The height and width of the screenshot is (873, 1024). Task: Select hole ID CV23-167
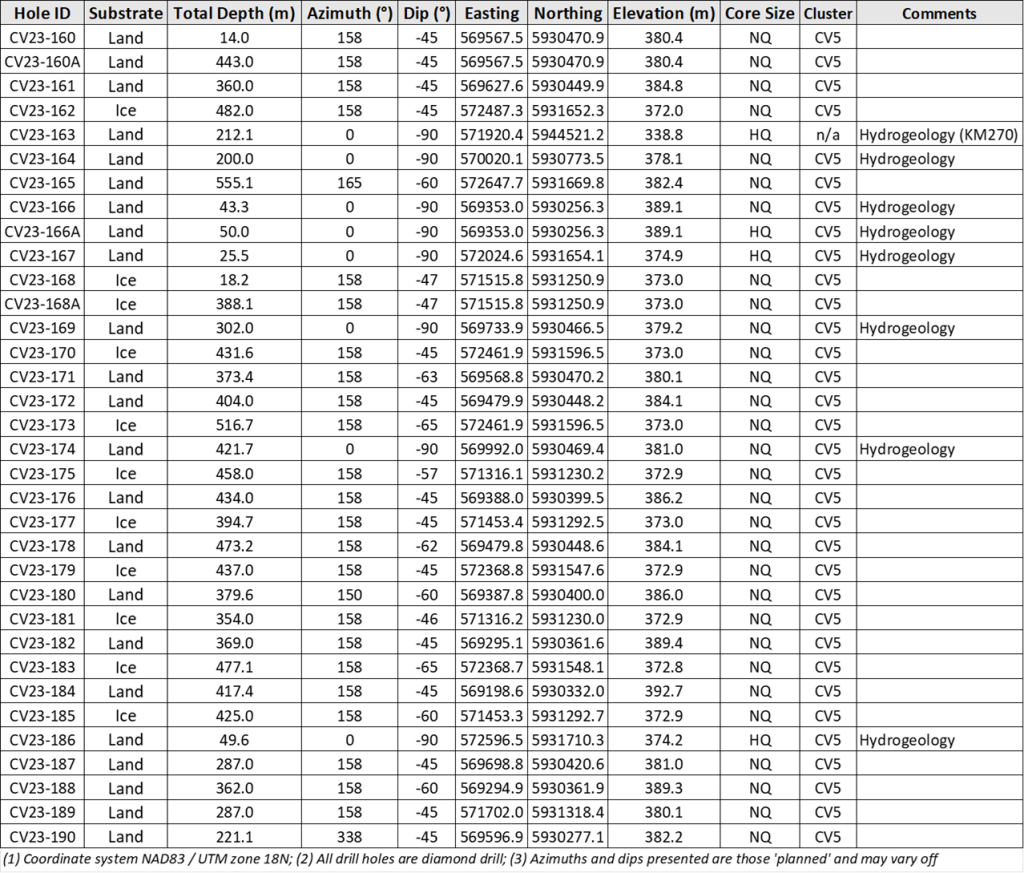tap(42, 255)
